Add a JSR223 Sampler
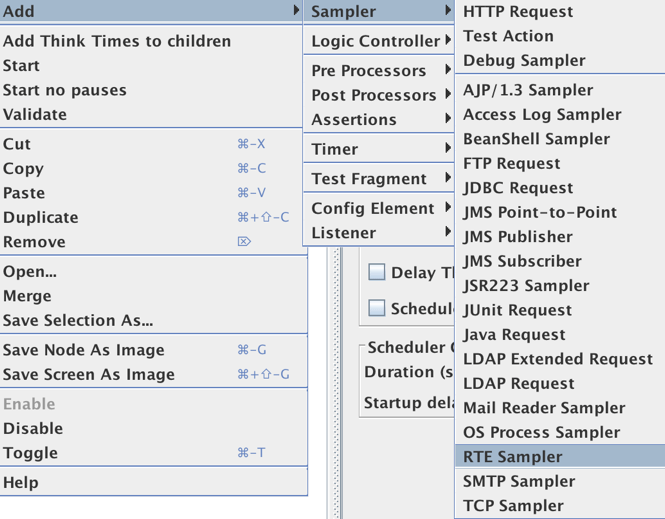Image resolution: width=665 pixels, height=519 pixels. tap(560, 286)
